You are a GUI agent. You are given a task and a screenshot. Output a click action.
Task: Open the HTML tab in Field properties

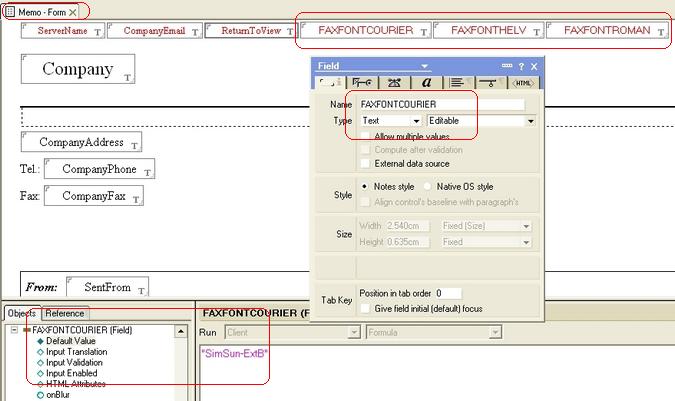click(523, 83)
